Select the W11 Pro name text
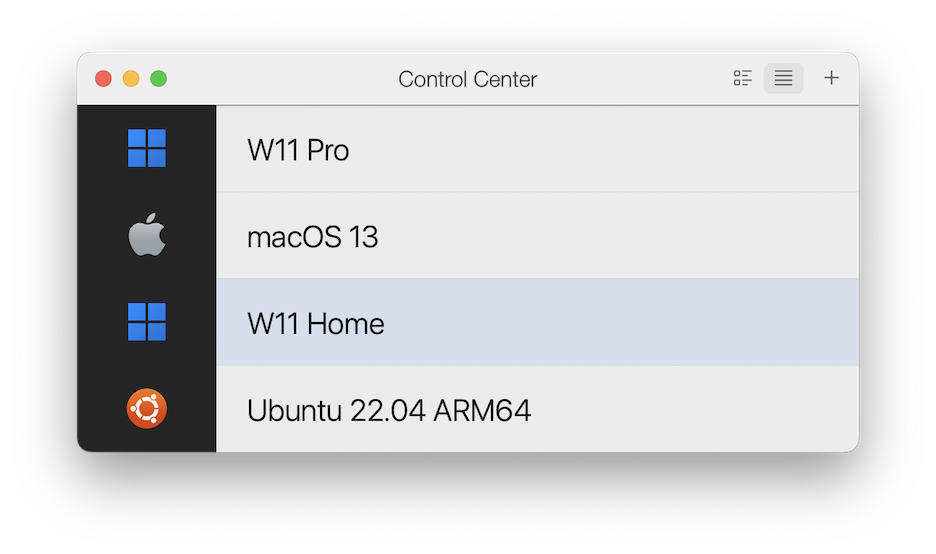 click(298, 150)
